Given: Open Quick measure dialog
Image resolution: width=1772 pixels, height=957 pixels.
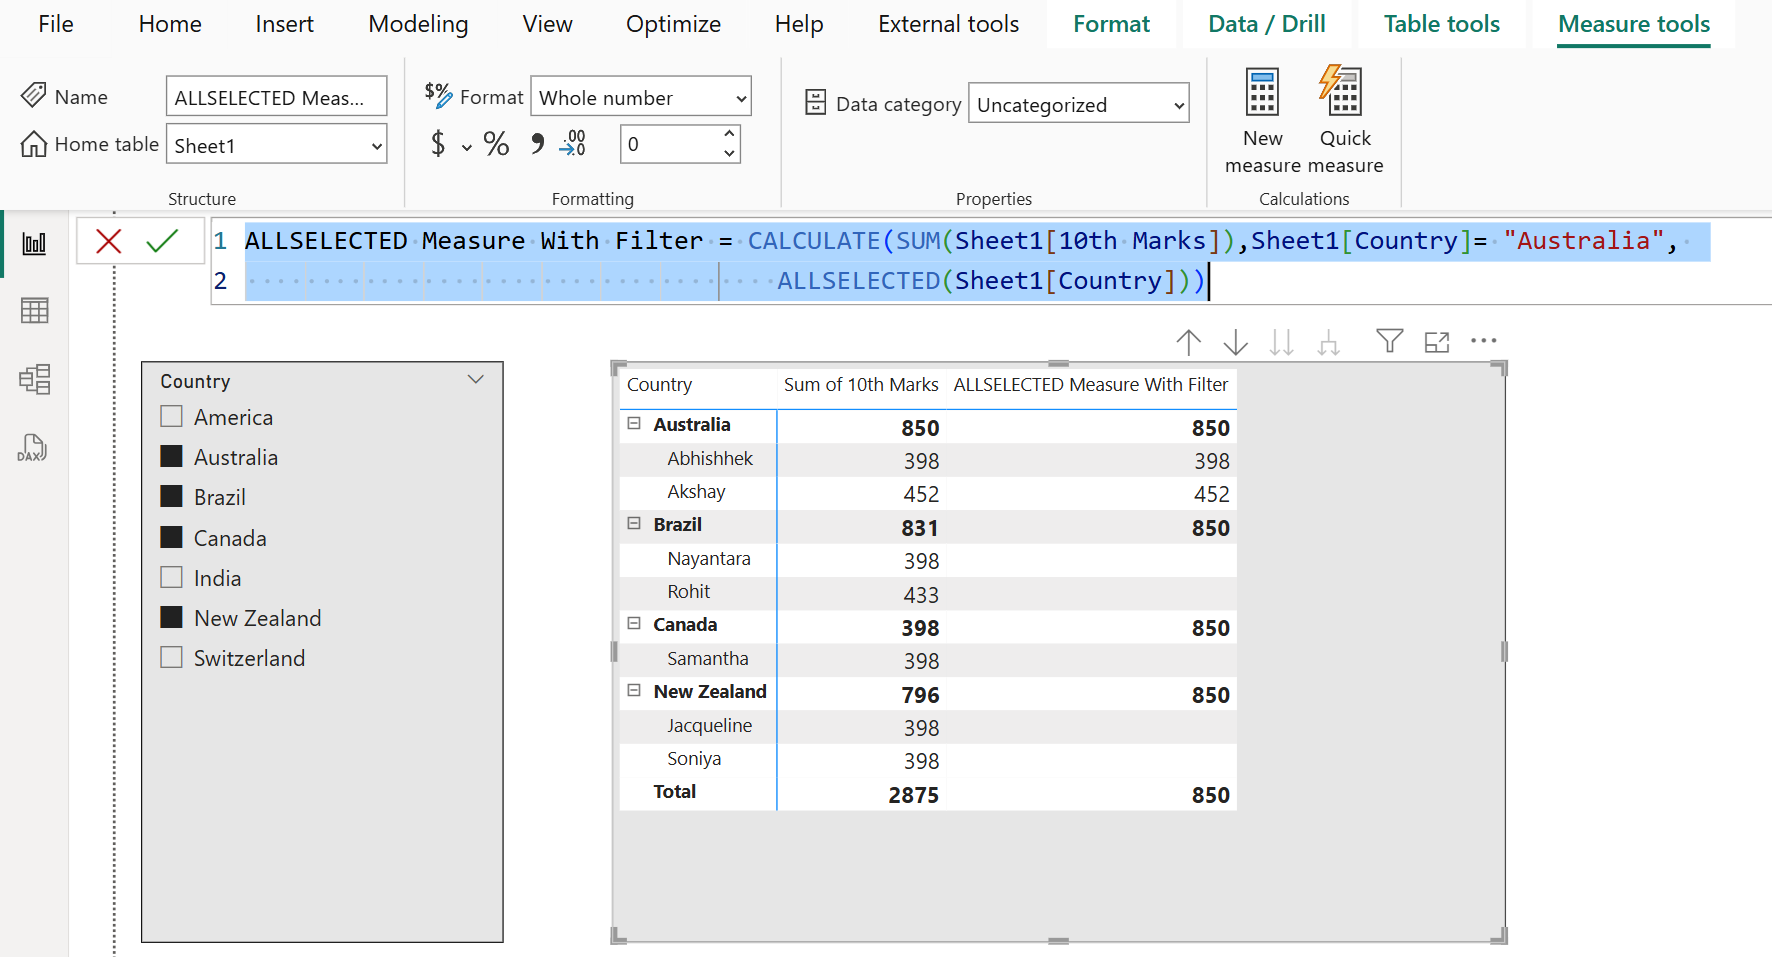Looking at the screenshot, I should tap(1343, 115).
